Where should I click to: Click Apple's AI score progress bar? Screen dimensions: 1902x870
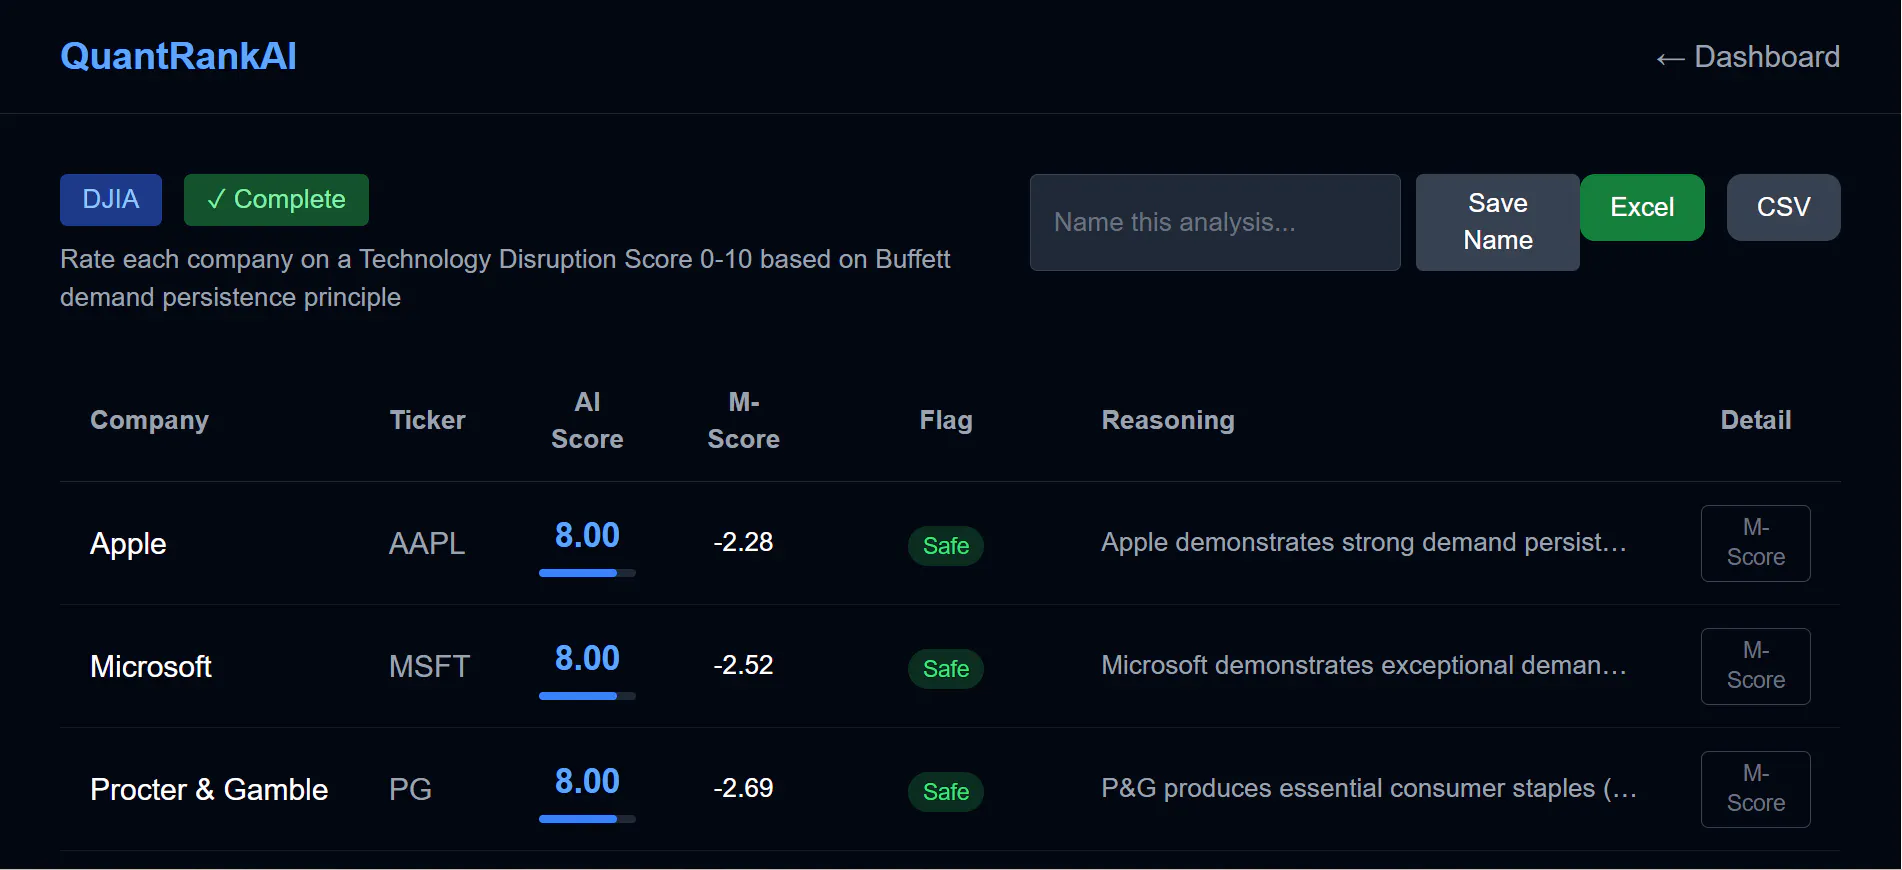tap(587, 573)
